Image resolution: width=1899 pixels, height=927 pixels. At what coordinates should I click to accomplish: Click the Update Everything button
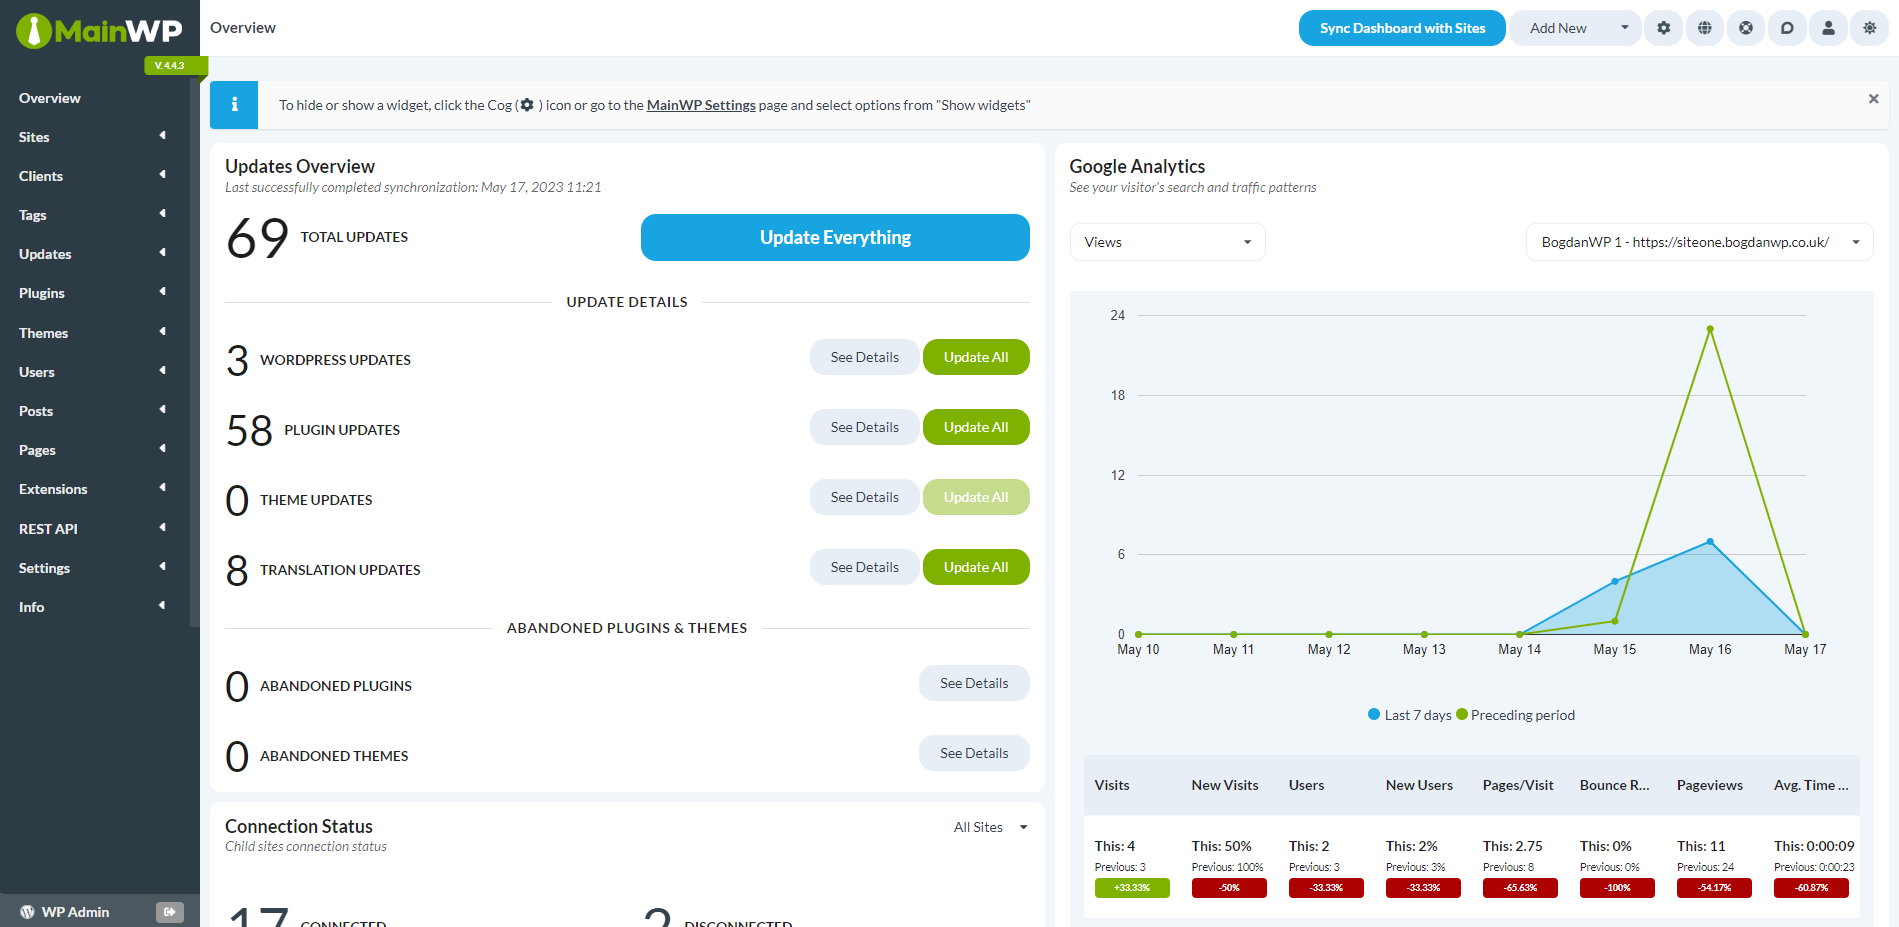tap(835, 237)
